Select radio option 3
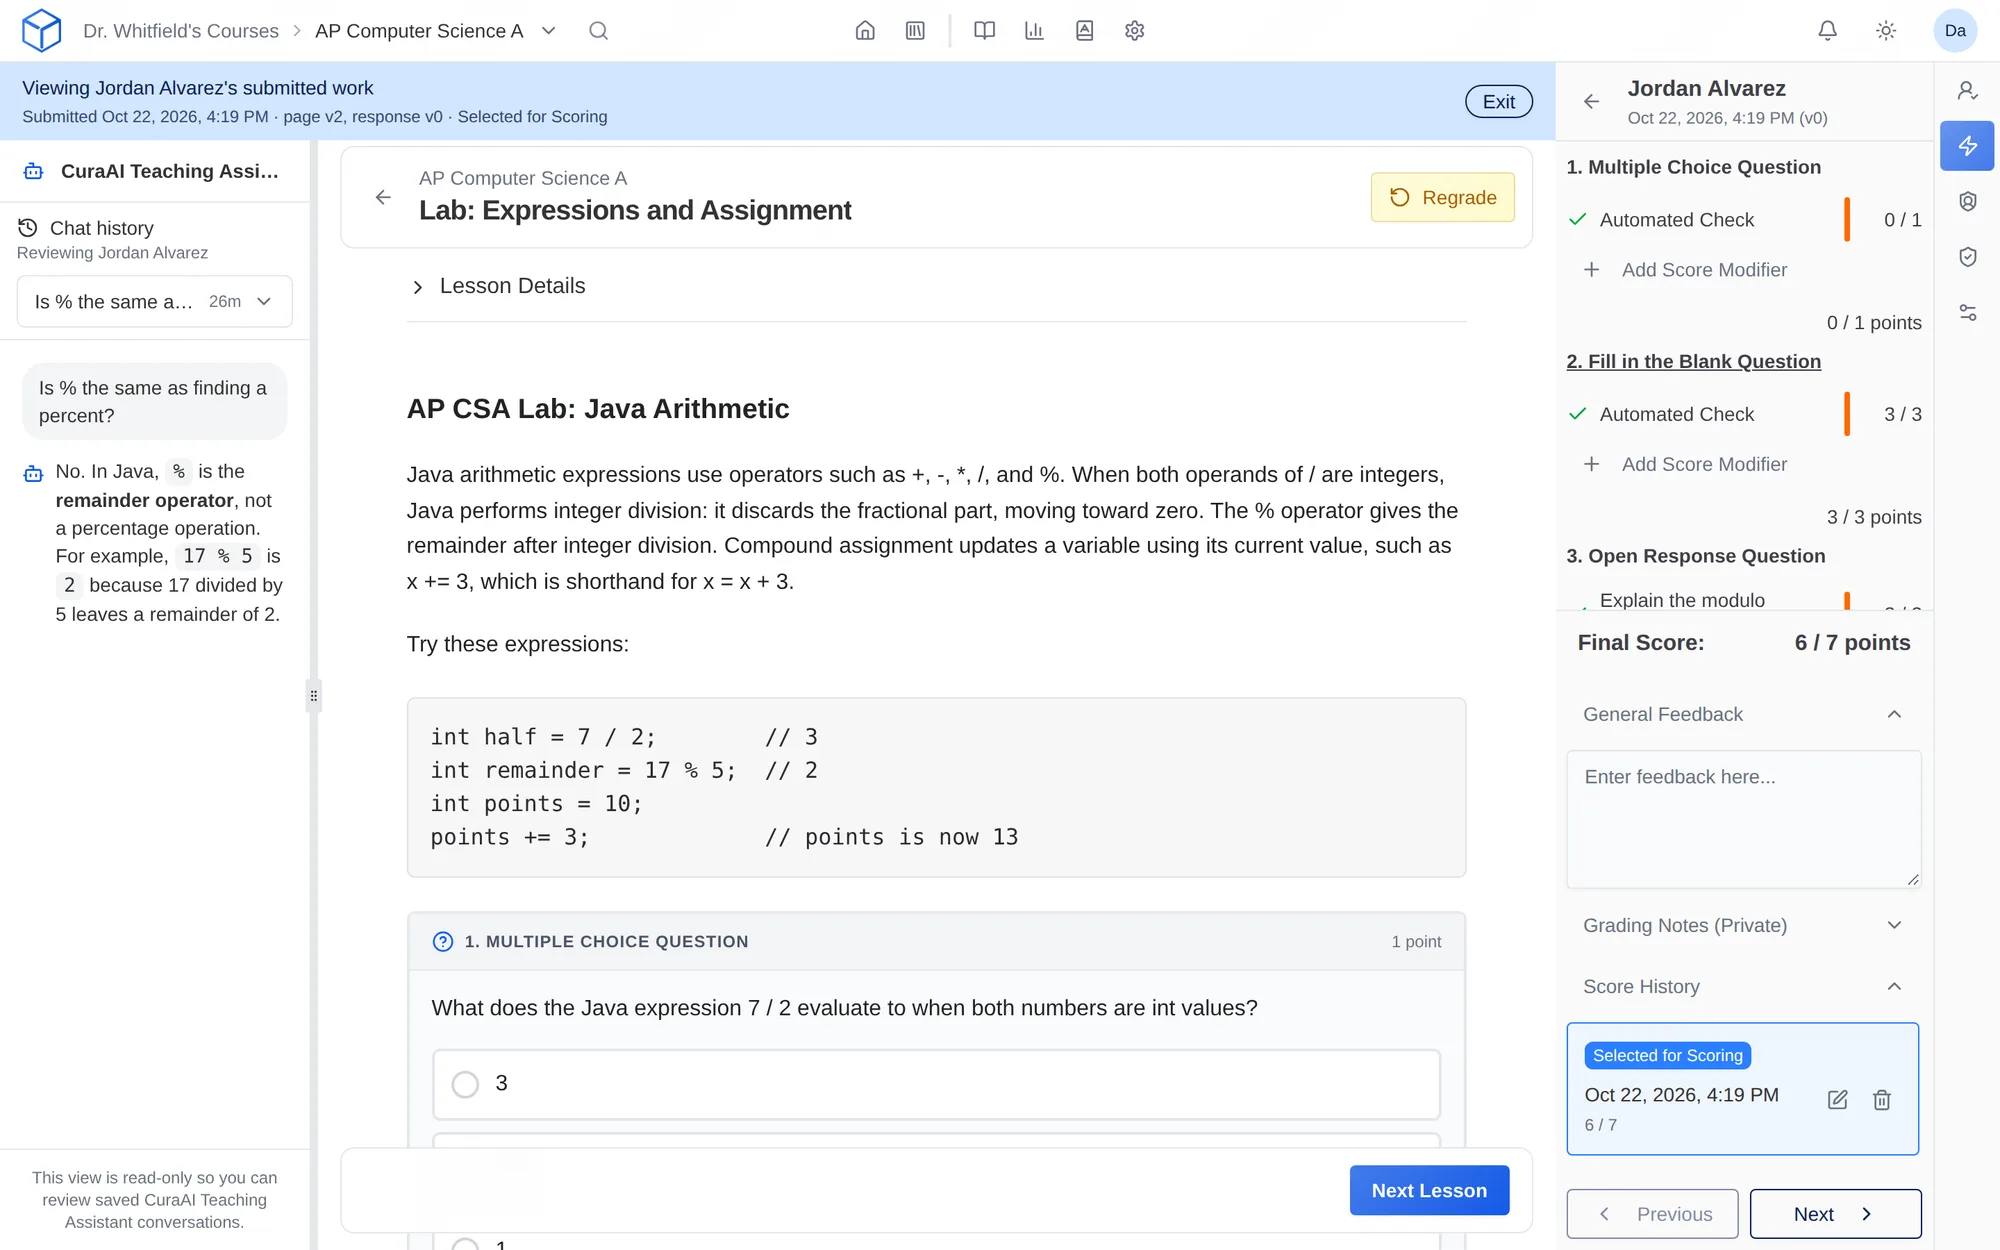The height and width of the screenshot is (1250, 2000). [x=465, y=1084]
